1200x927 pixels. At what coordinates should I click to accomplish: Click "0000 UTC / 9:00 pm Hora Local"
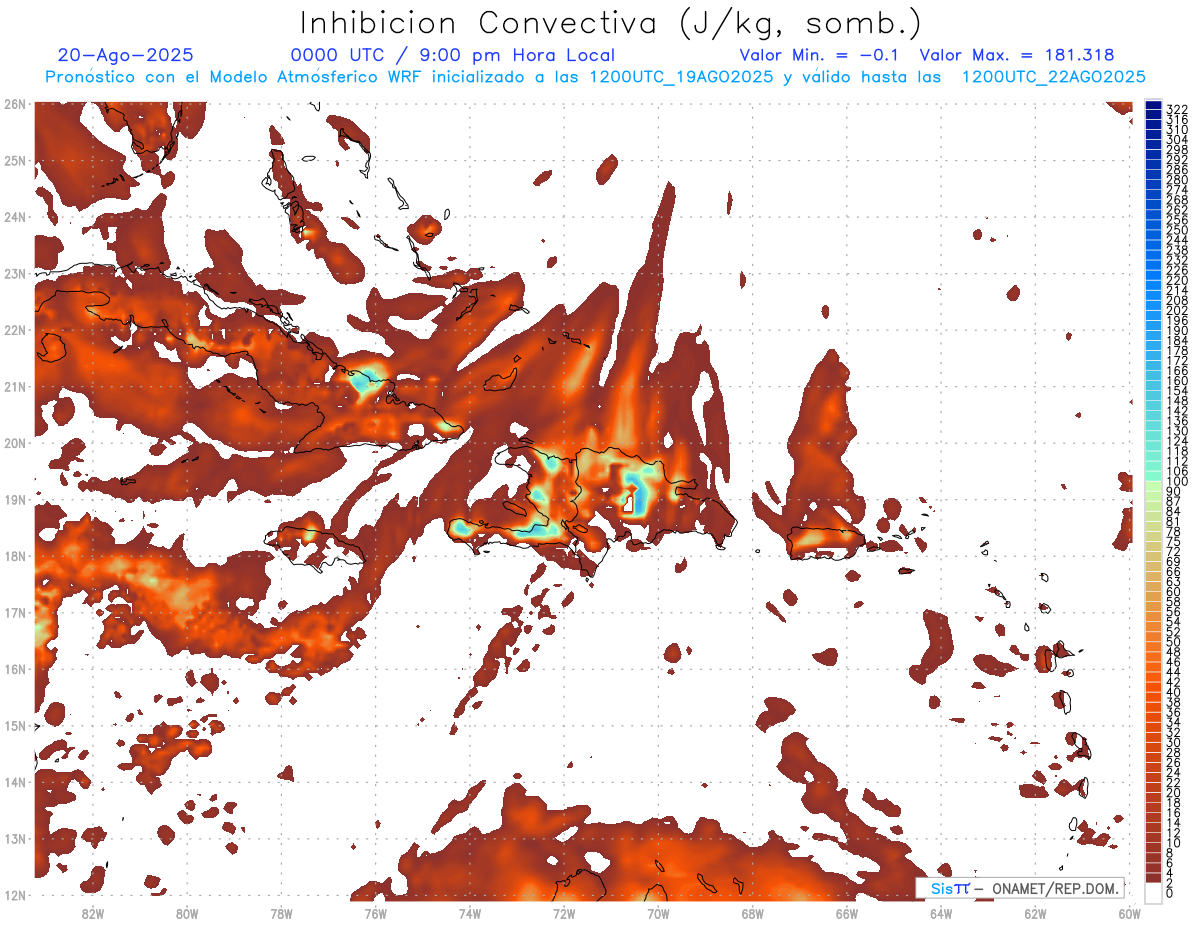(453, 55)
